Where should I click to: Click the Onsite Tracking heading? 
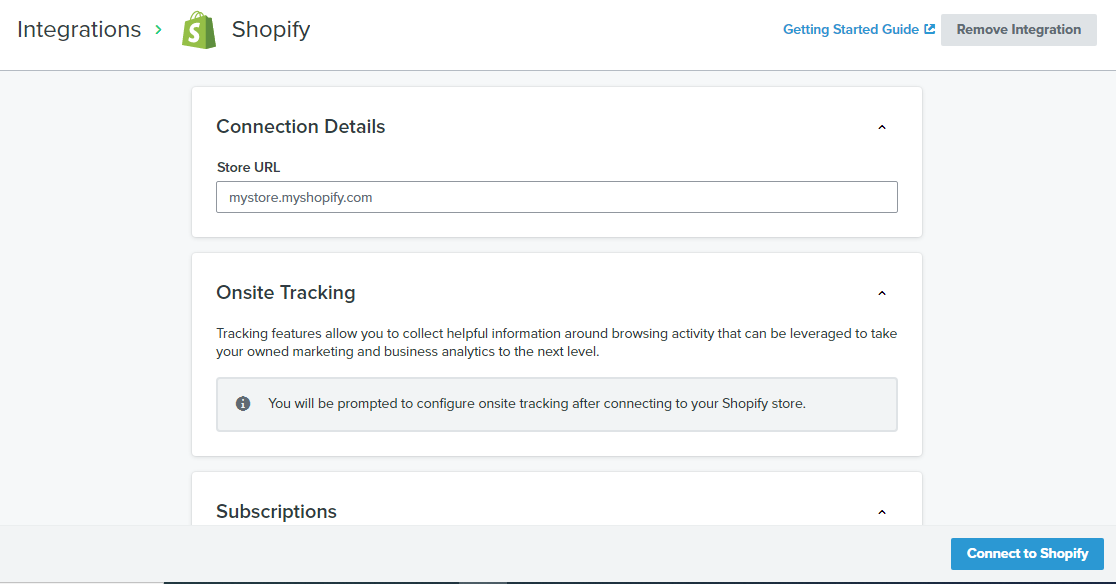coord(285,293)
